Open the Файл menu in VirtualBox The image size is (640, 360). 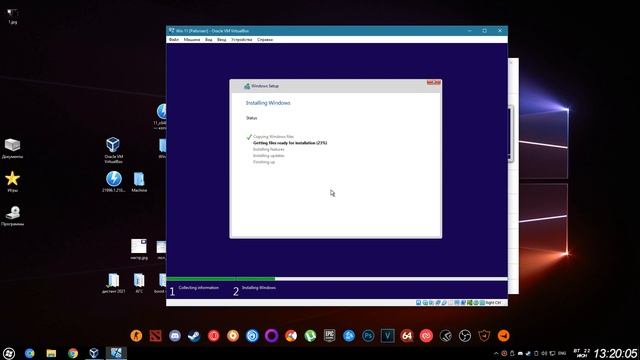pyautogui.click(x=174, y=40)
